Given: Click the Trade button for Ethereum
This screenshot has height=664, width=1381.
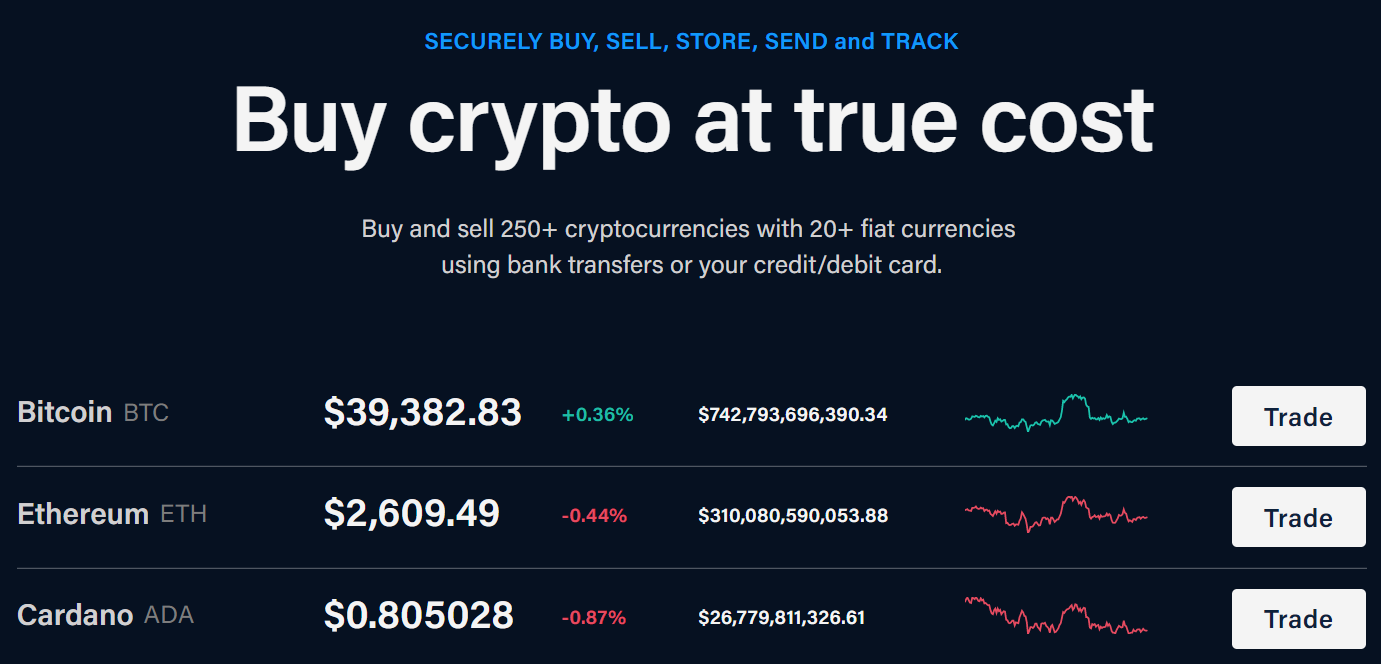Looking at the screenshot, I should (x=1298, y=517).
